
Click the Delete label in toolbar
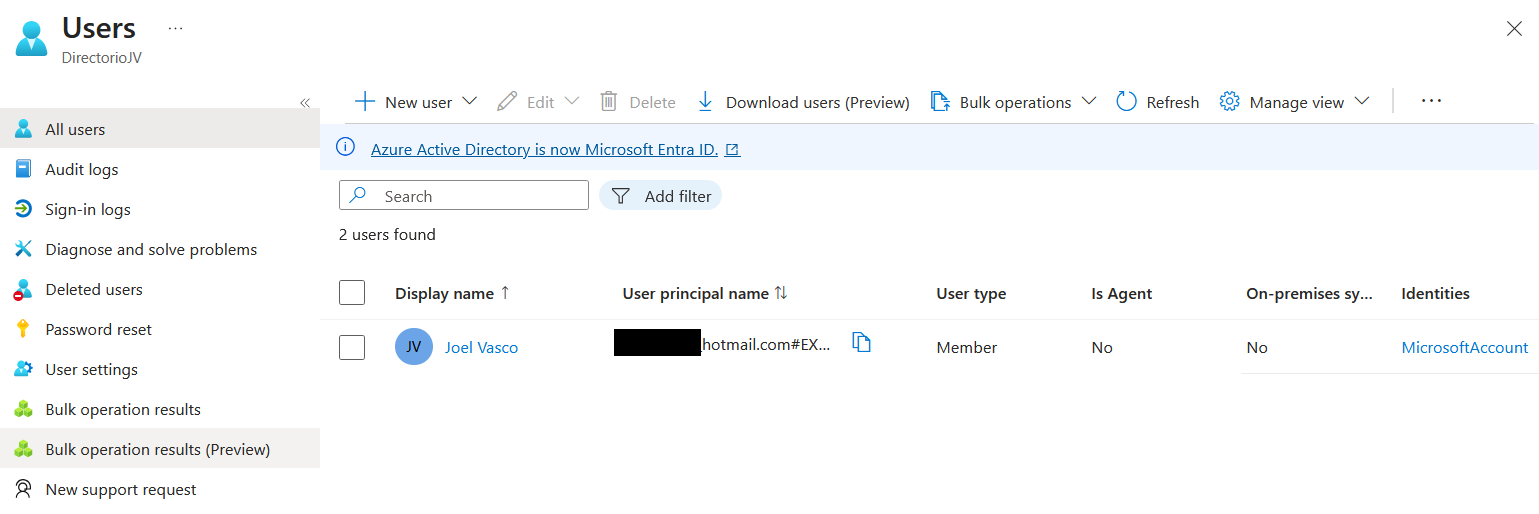click(x=652, y=102)
